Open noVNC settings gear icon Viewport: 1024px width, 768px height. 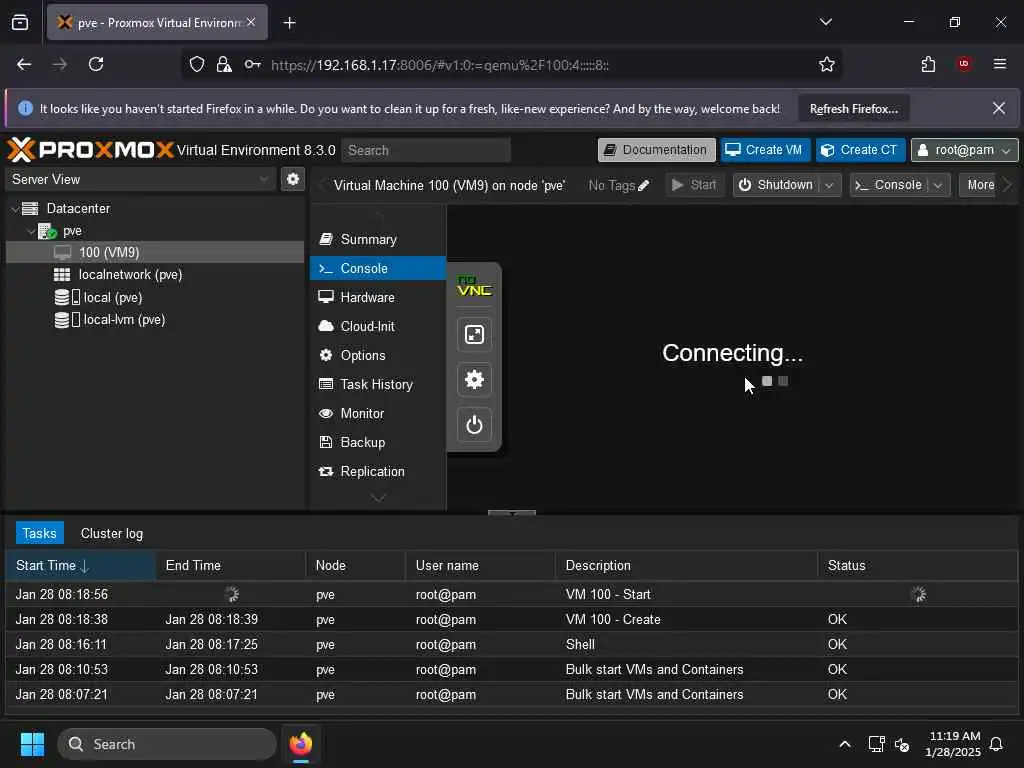(474, 380)
